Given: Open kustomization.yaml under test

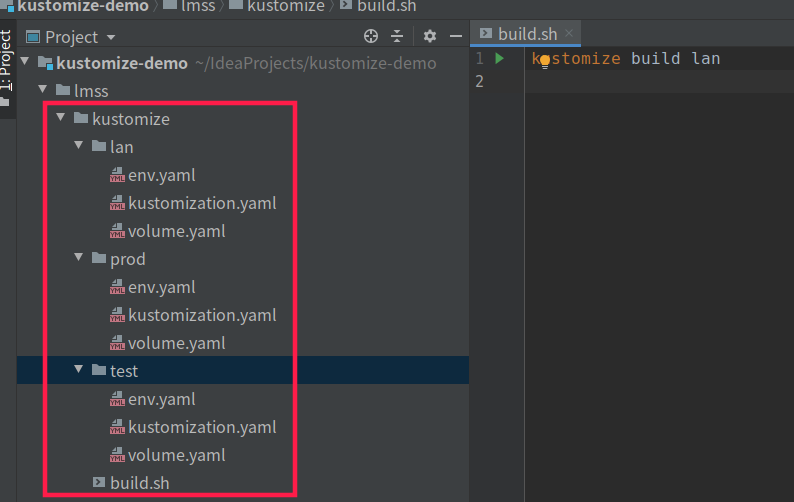Looking at the screenshot, I should tap(202, 427).
